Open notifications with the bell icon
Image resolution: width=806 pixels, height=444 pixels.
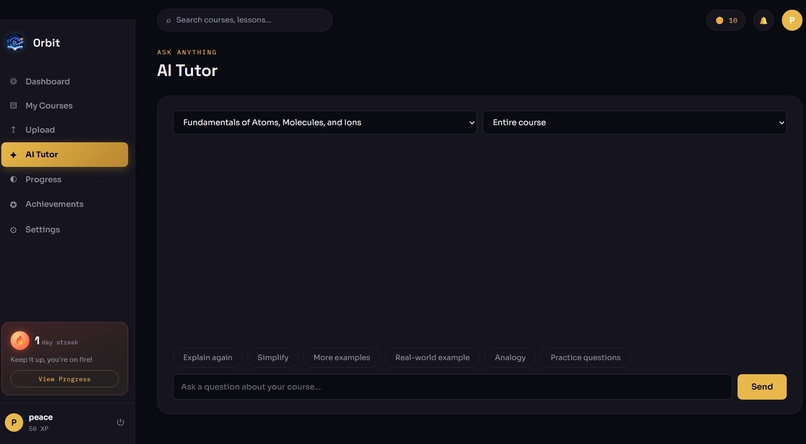[763, 21]
